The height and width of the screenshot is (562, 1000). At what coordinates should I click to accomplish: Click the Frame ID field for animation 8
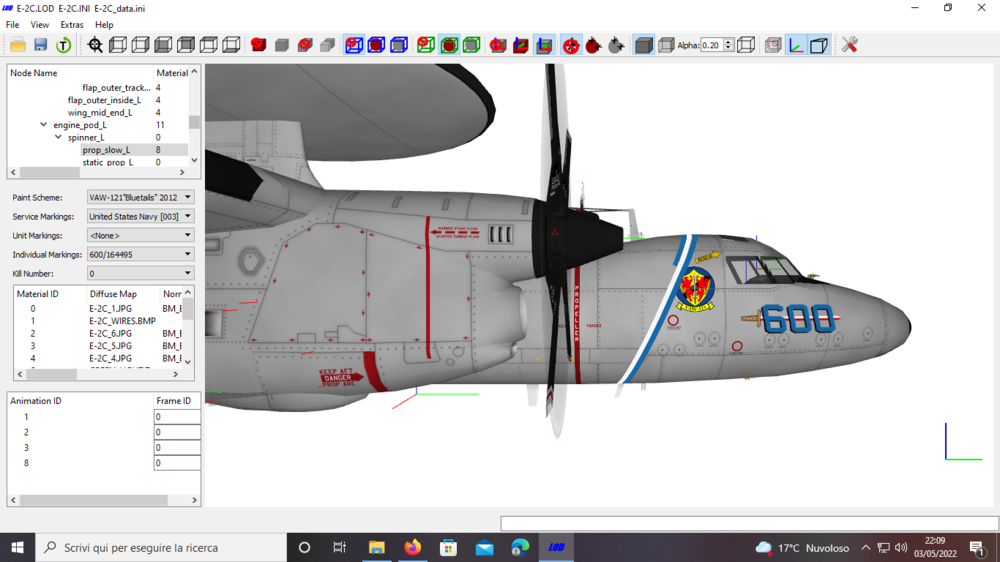tap(177, 463)
